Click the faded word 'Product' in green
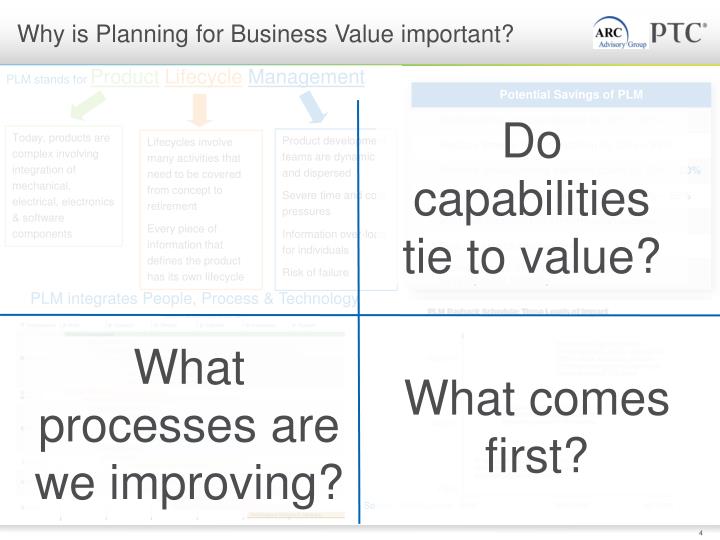 coord(125,77)
